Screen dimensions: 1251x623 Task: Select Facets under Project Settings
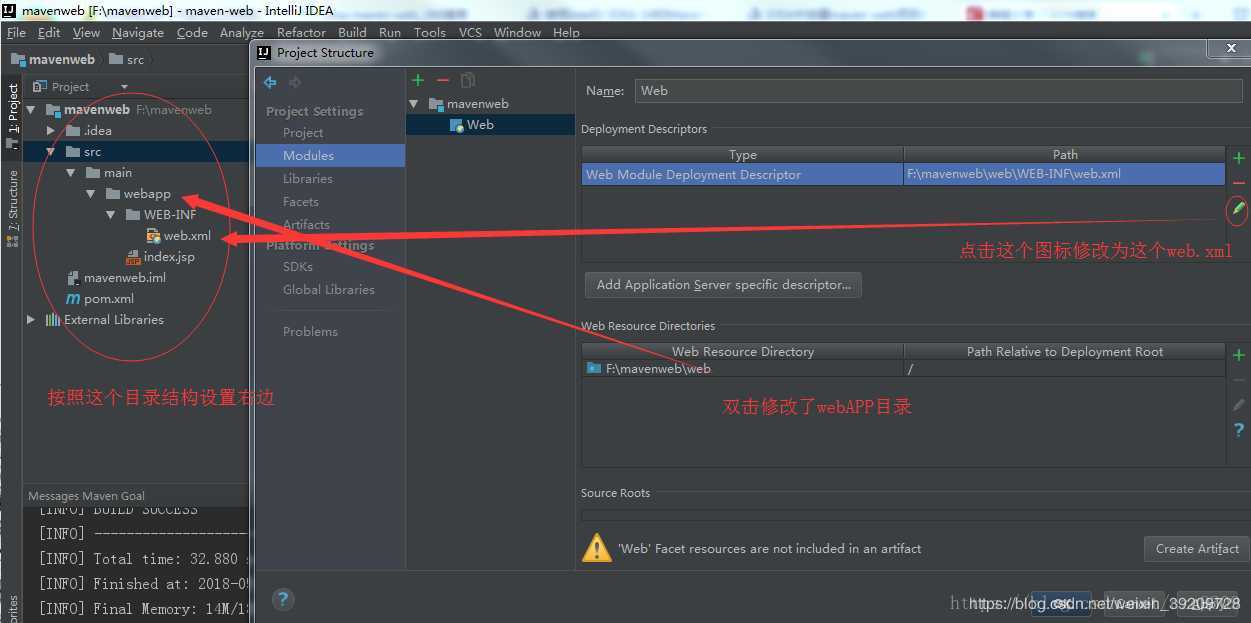pos(301,201)
